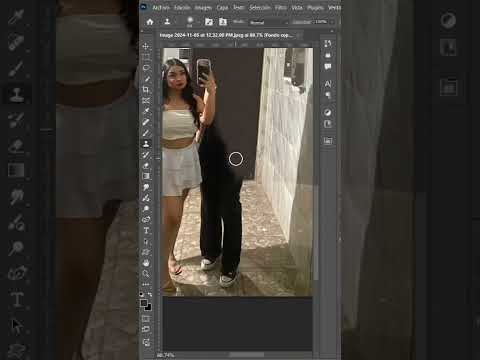
Task: Click the background color swatch
Action: (x=148, y=307)
